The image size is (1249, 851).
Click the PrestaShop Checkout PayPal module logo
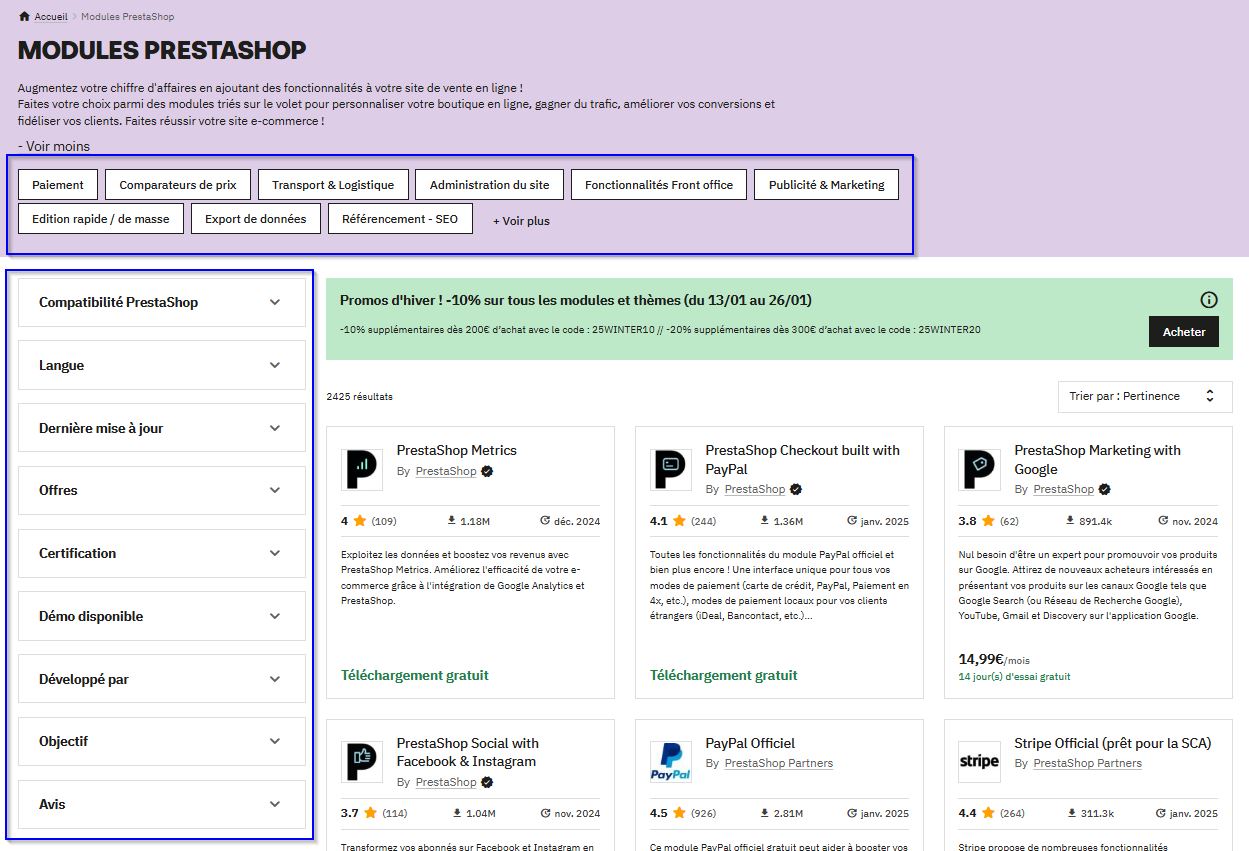click(x=671, y=469)
